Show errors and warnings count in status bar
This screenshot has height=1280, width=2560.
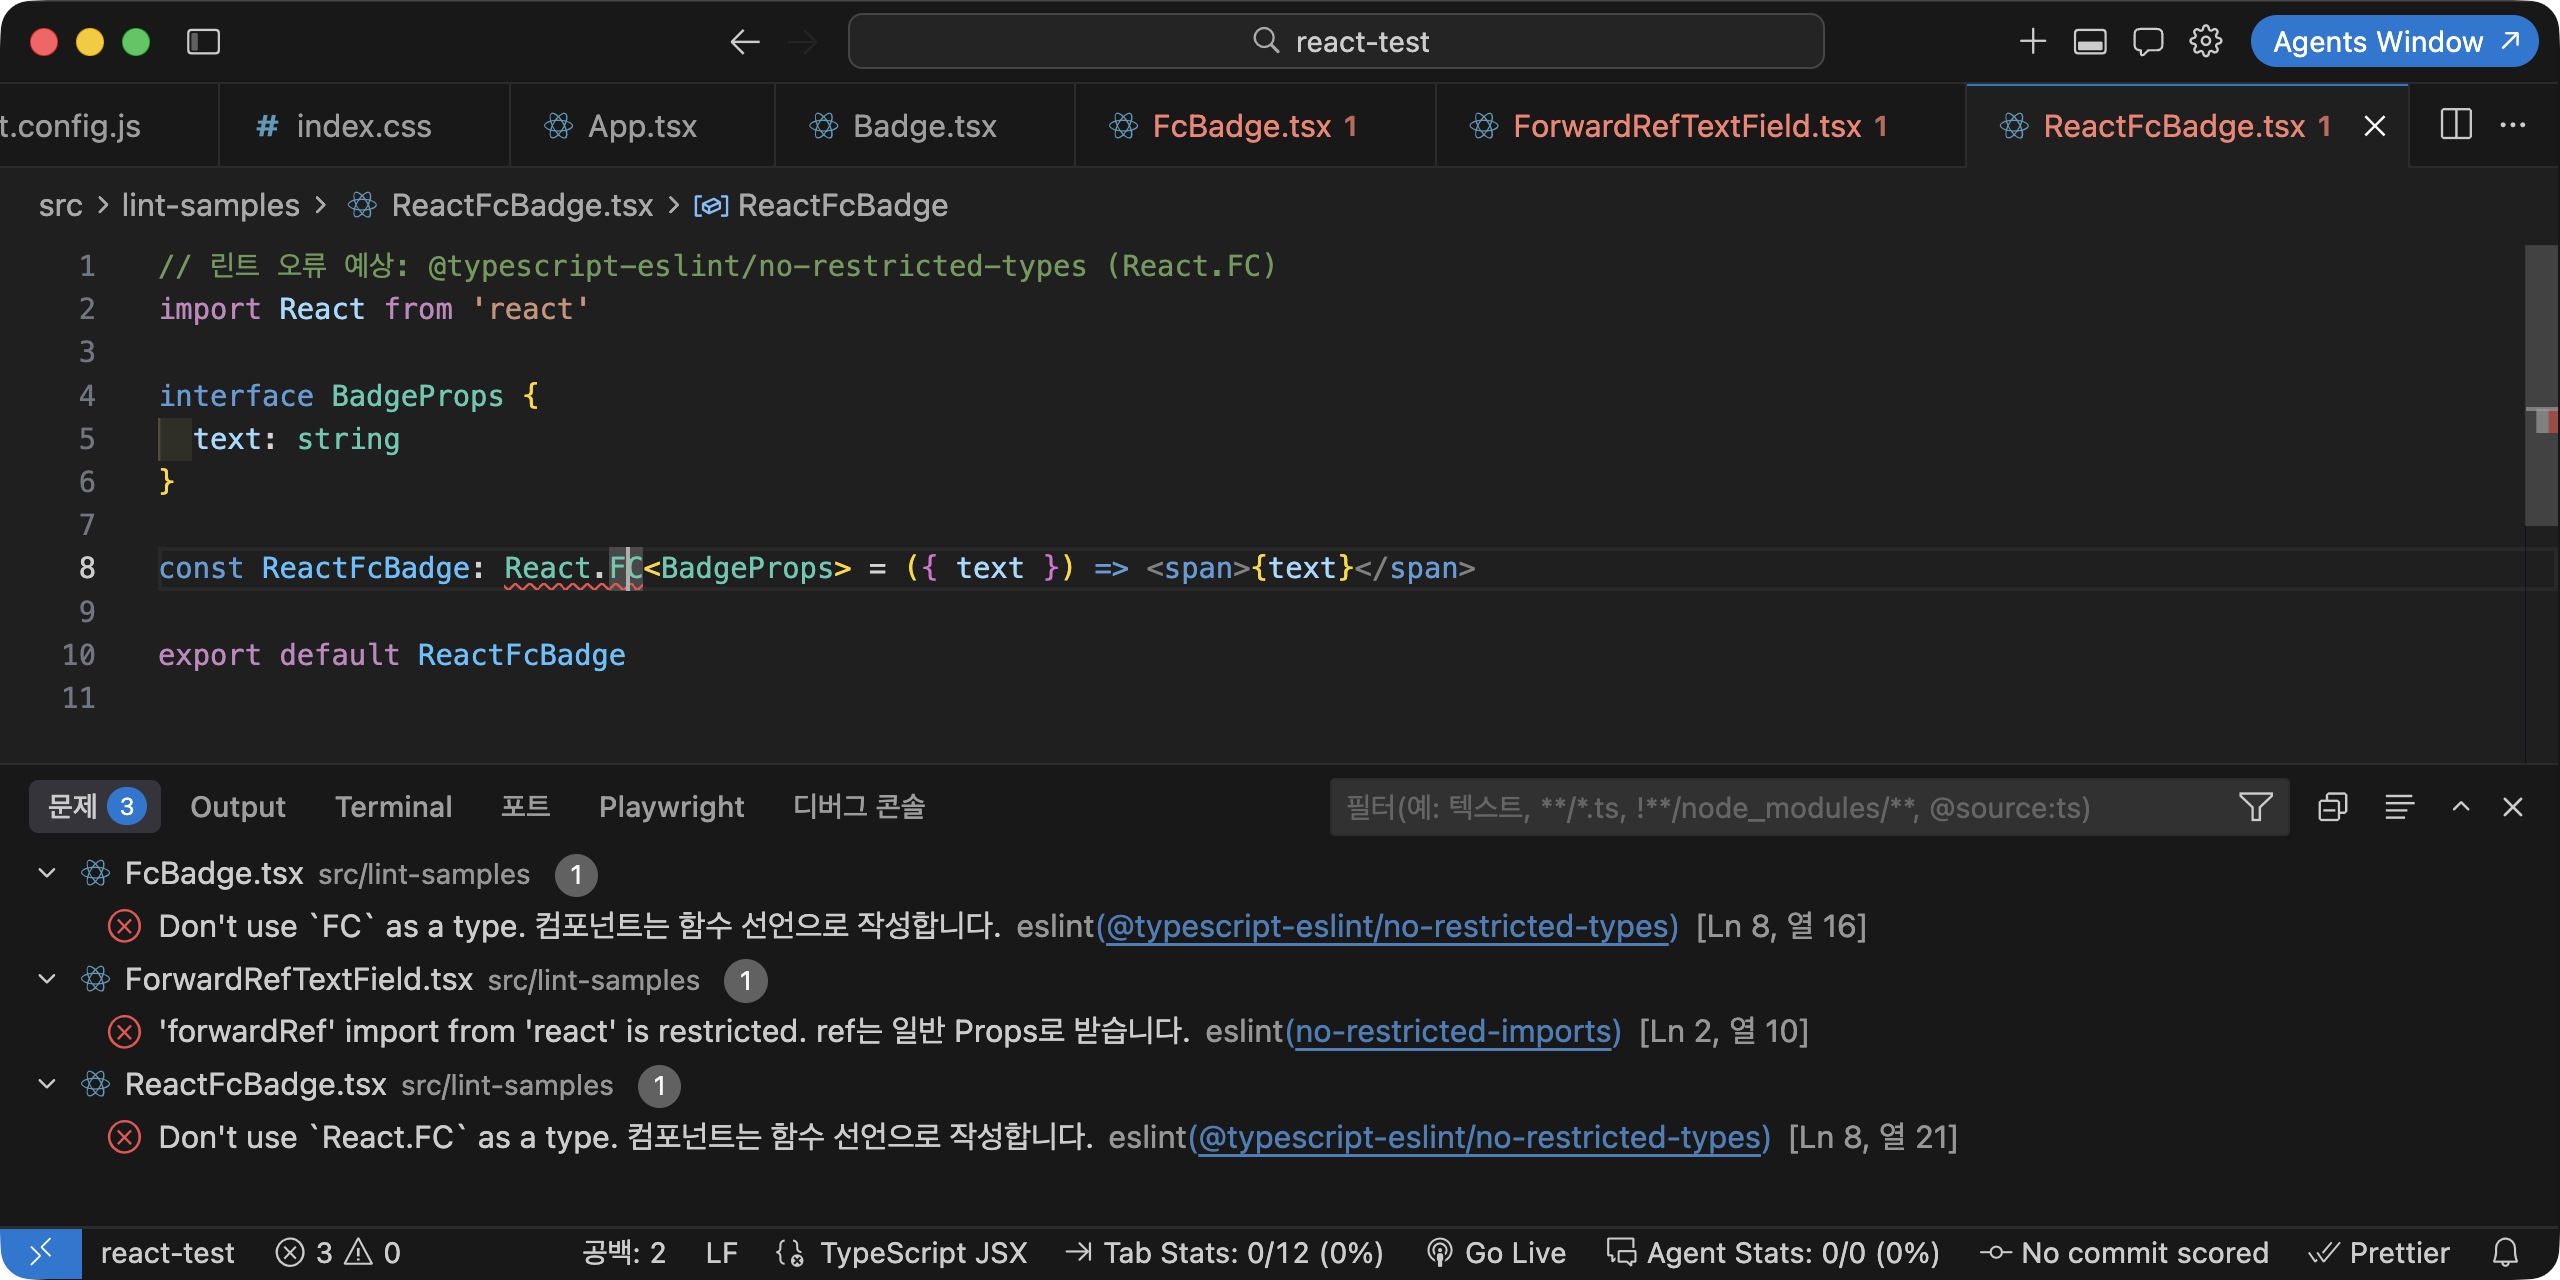click(x=338, y=1253)
